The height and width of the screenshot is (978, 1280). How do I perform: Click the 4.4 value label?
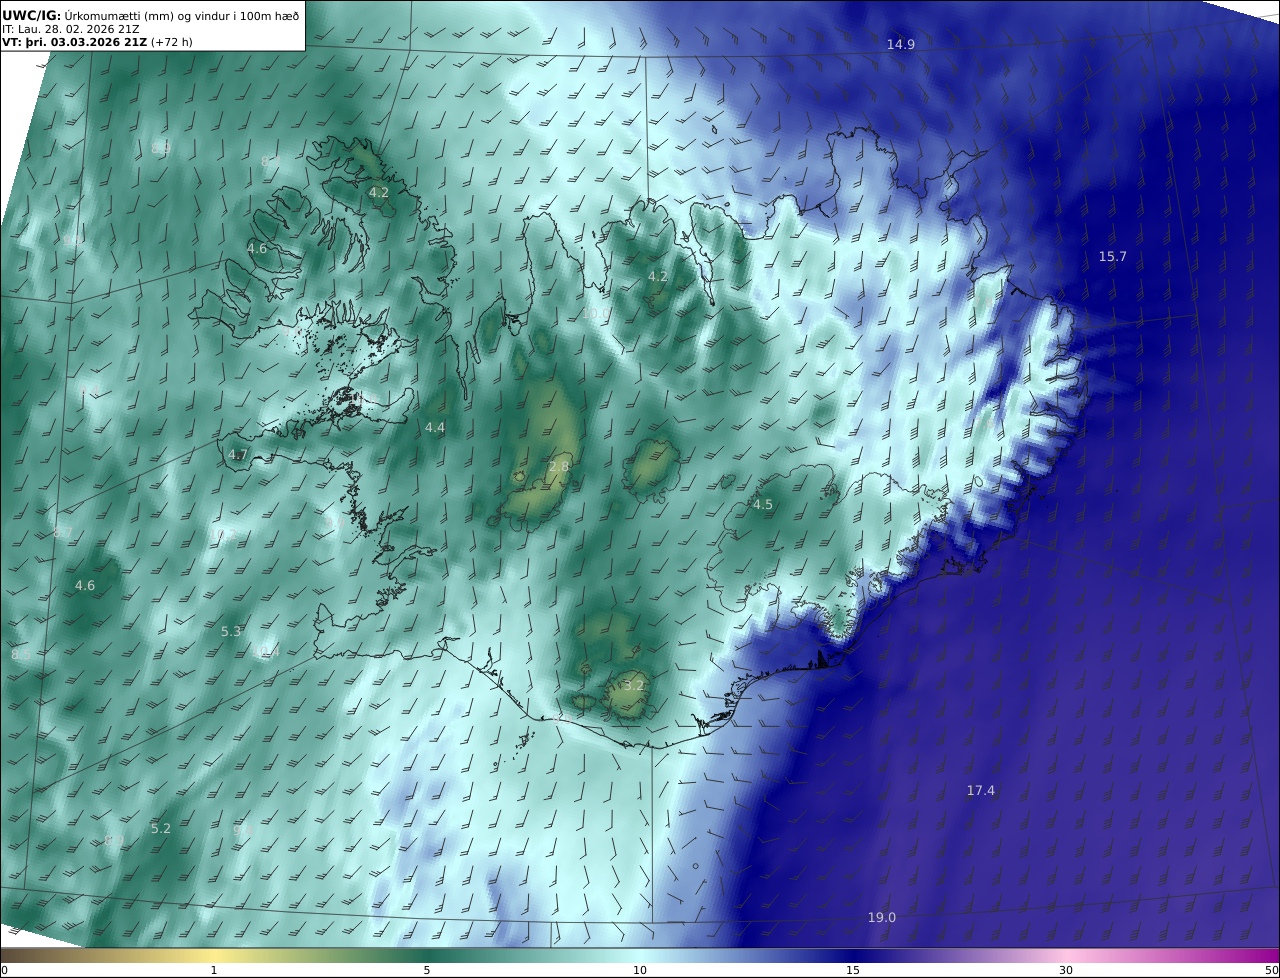click(x=435, y=428)
